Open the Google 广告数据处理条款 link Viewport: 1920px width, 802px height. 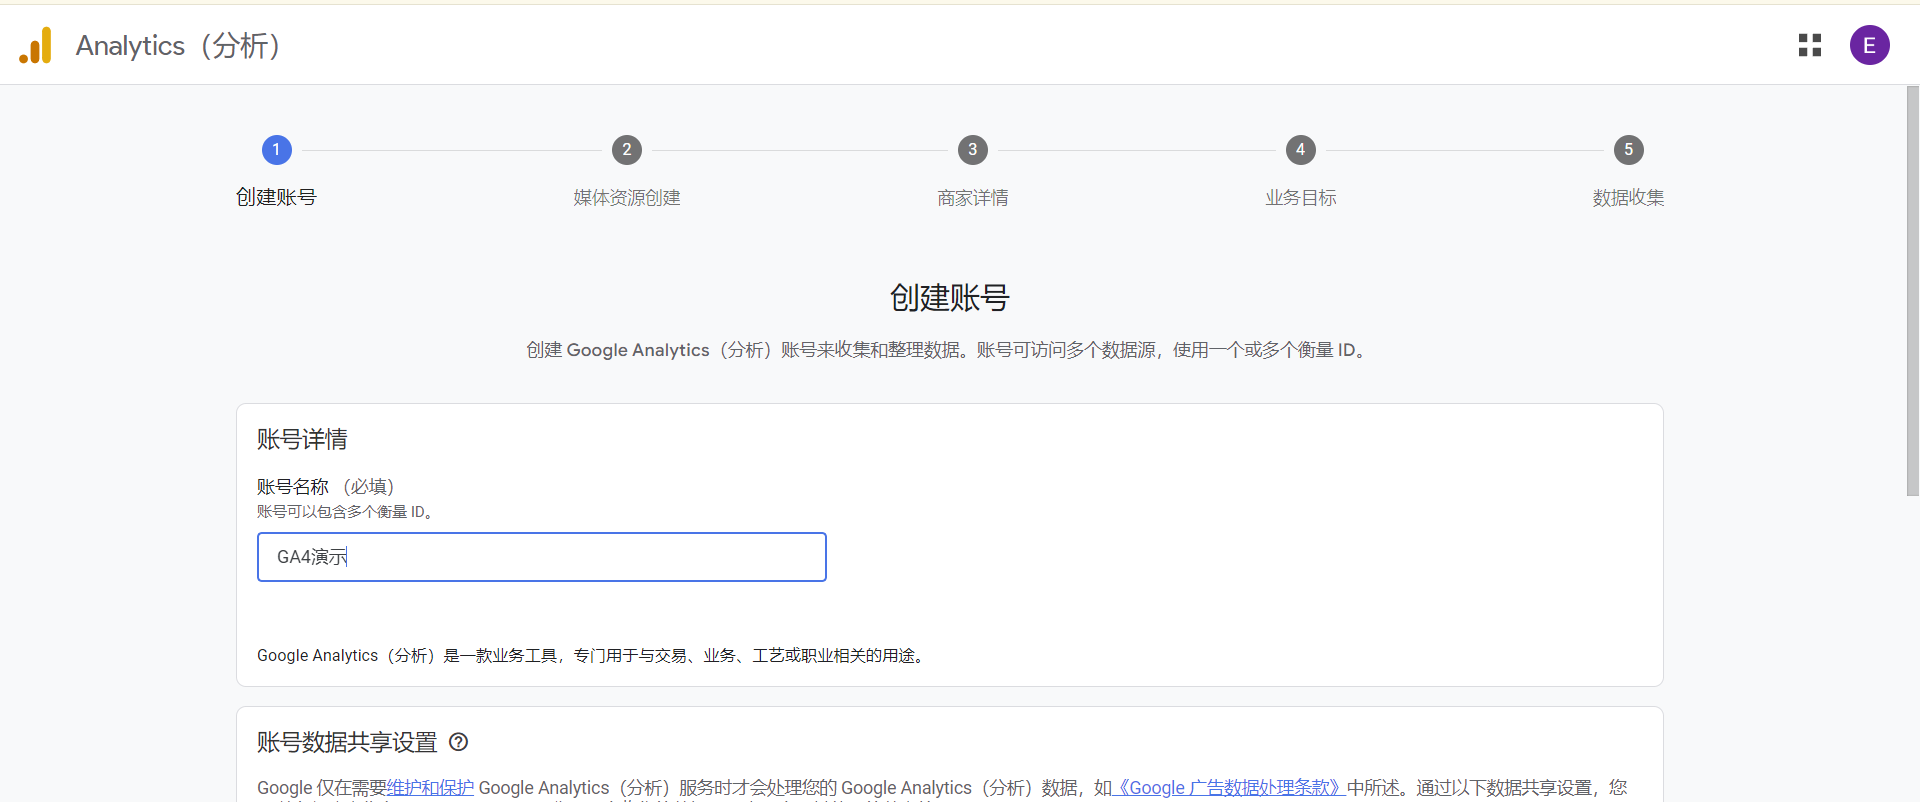coord(1229,788)
